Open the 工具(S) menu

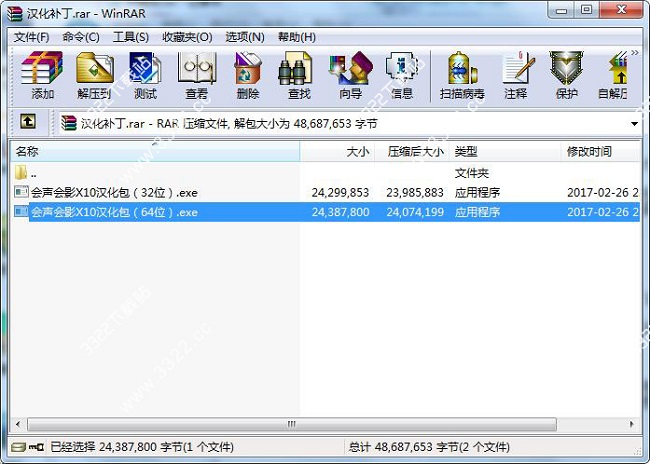click(x=131, y=37)
